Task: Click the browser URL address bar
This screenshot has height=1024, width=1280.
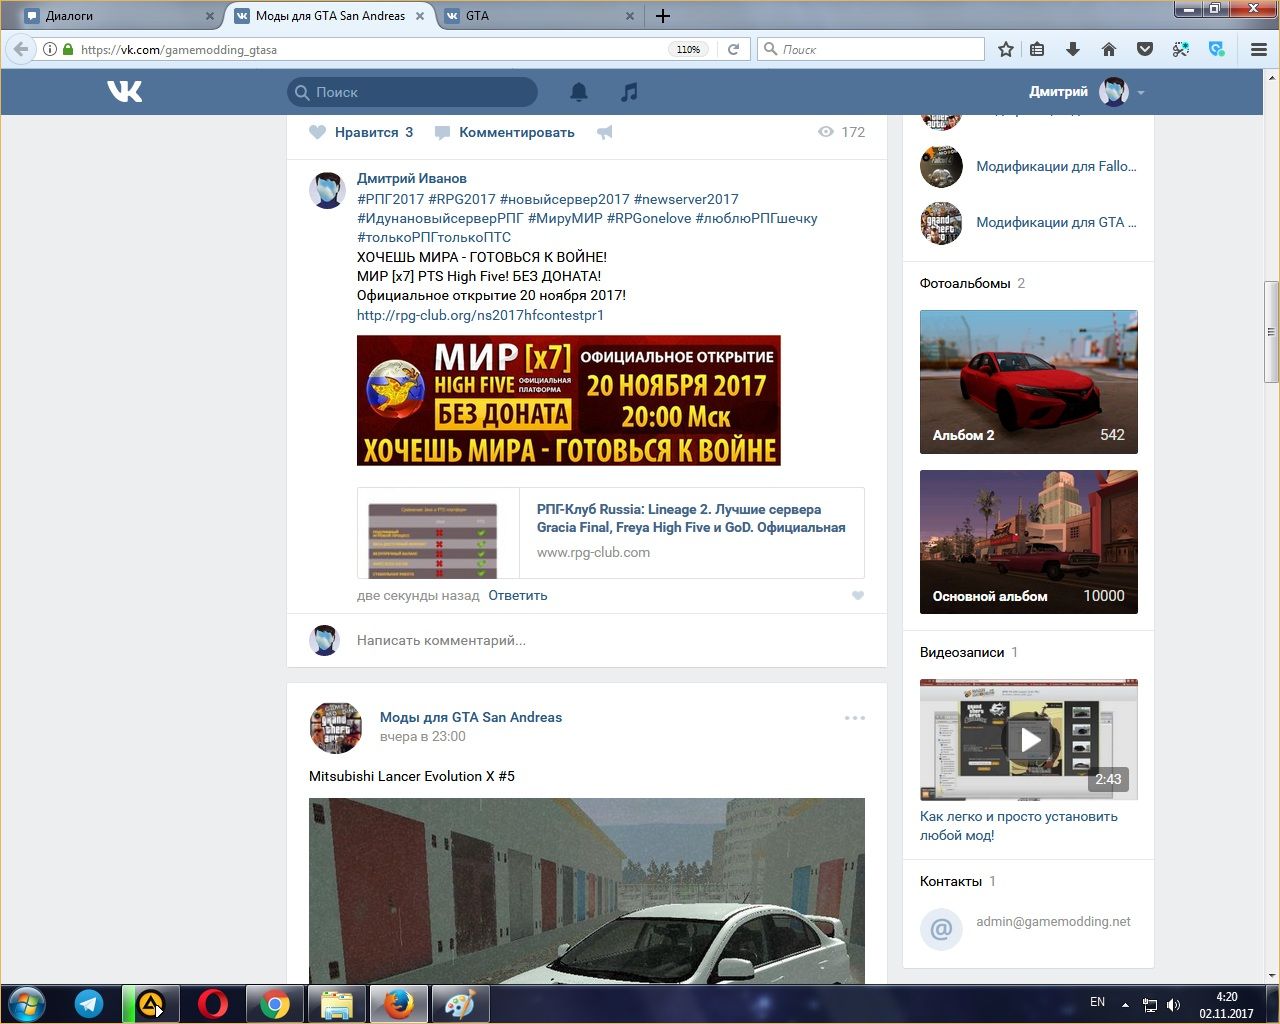Action: pyautogui.click(x=370, y=49)
